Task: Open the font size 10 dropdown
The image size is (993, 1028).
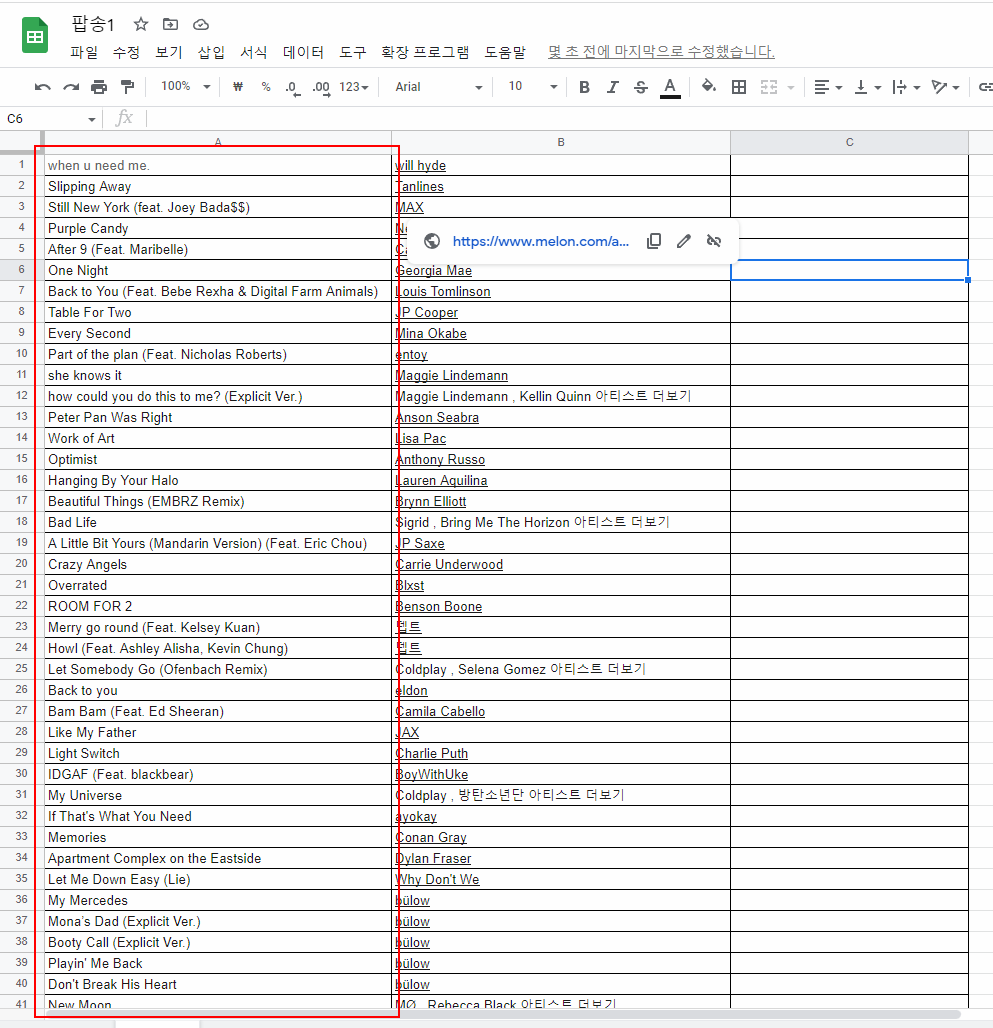Action: (532, 87)
